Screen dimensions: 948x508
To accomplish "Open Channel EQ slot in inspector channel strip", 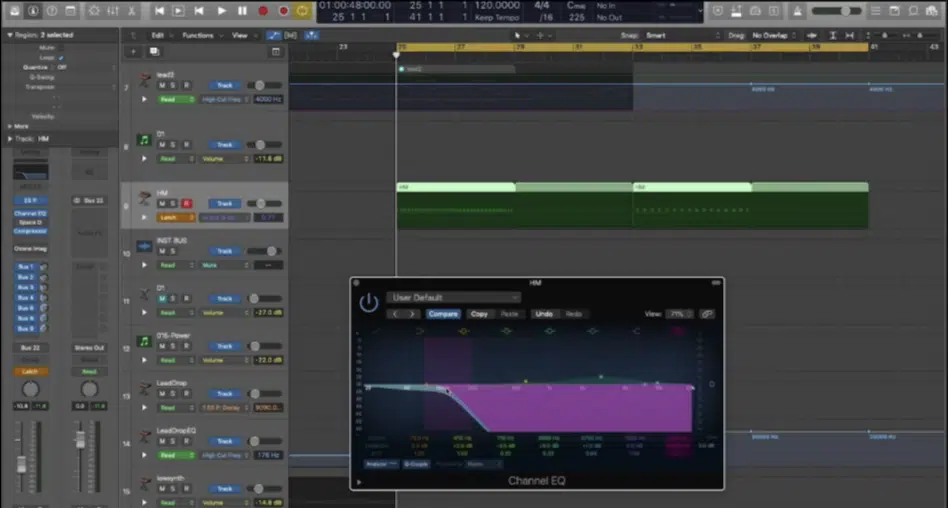I will (x=30, y=213).
